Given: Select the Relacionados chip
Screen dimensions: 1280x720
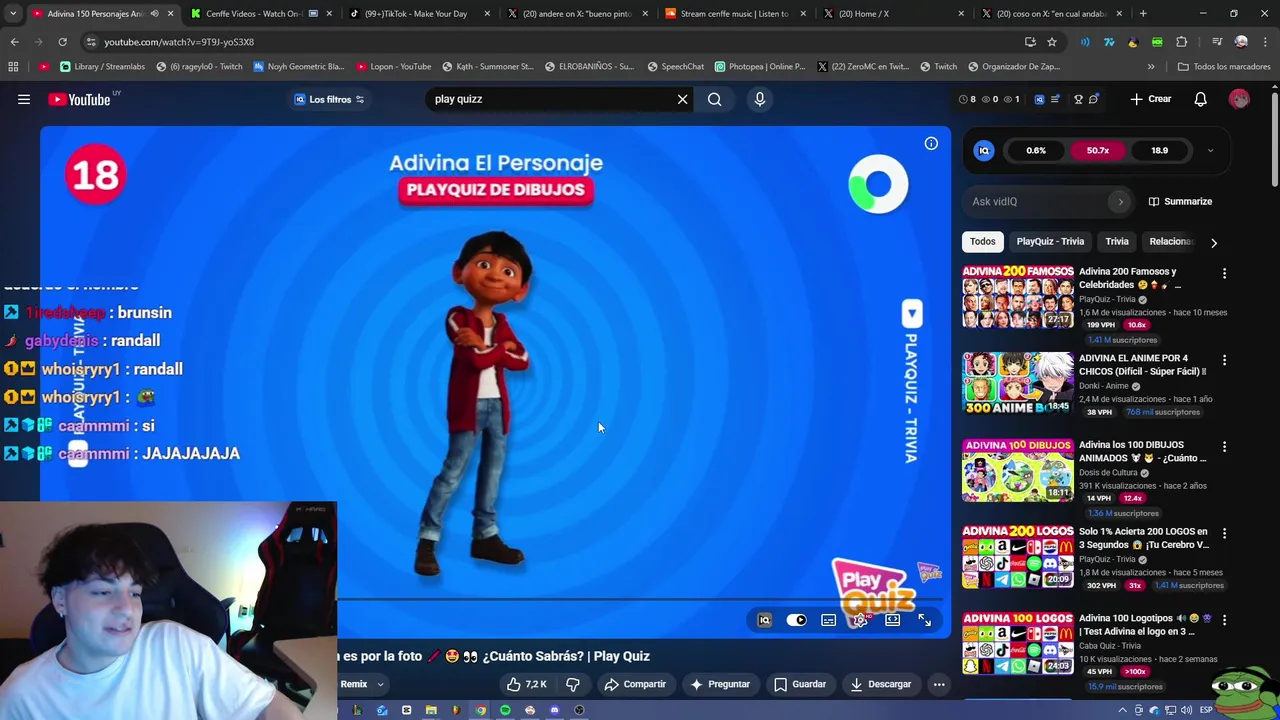Looking at the screenshot, I should click(1171, 241).
